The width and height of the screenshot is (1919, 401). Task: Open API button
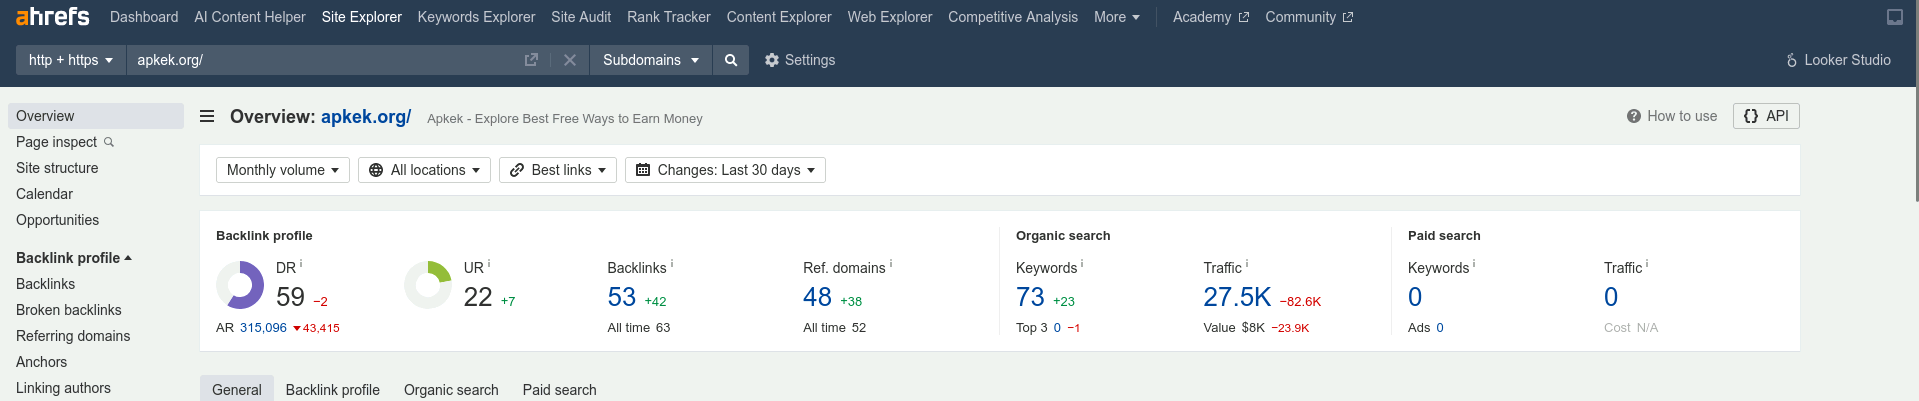[x=1766, y=116]
